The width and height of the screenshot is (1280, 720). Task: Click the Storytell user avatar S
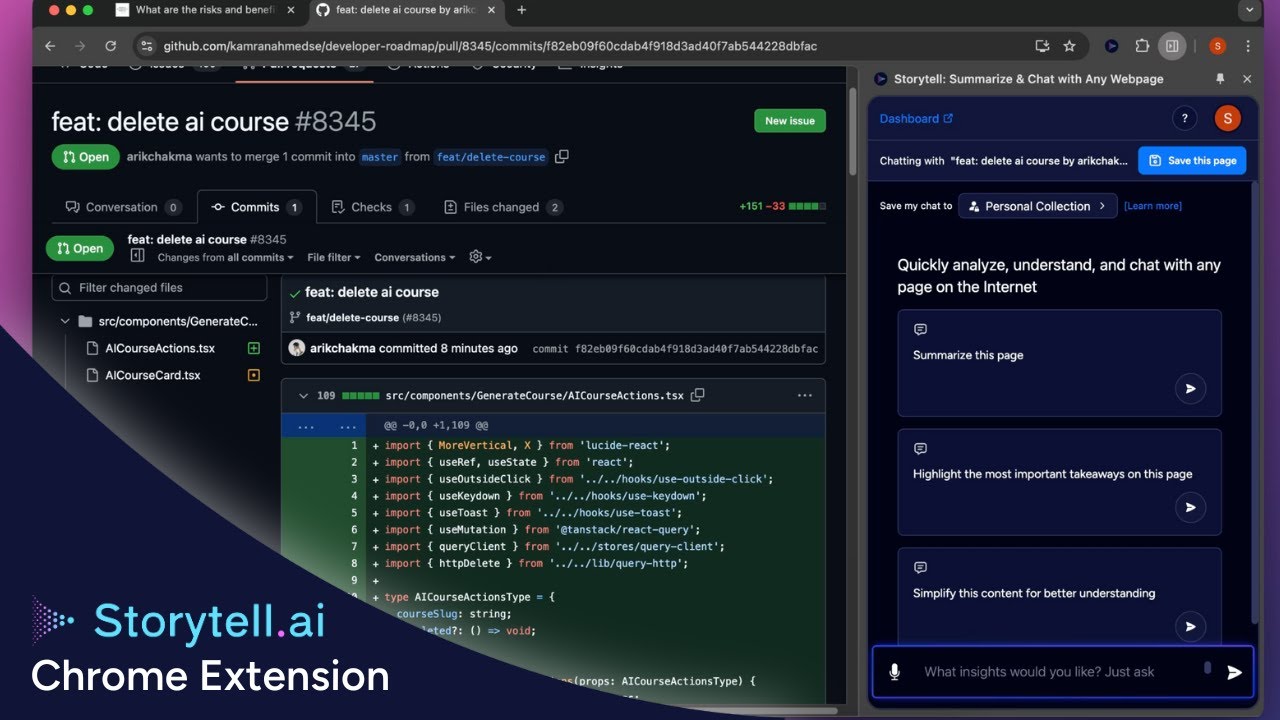coord(1227,118)
